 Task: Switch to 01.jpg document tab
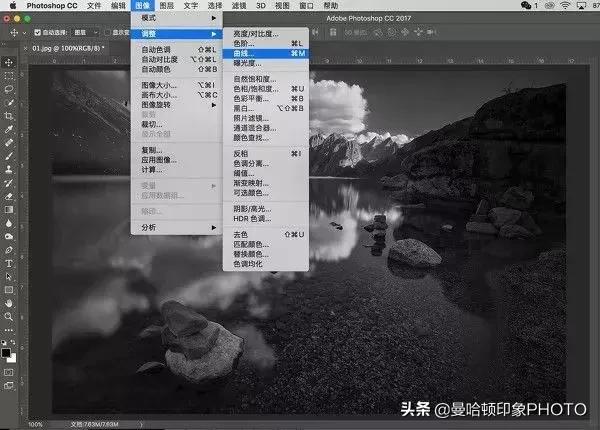(x=68, y=48)
